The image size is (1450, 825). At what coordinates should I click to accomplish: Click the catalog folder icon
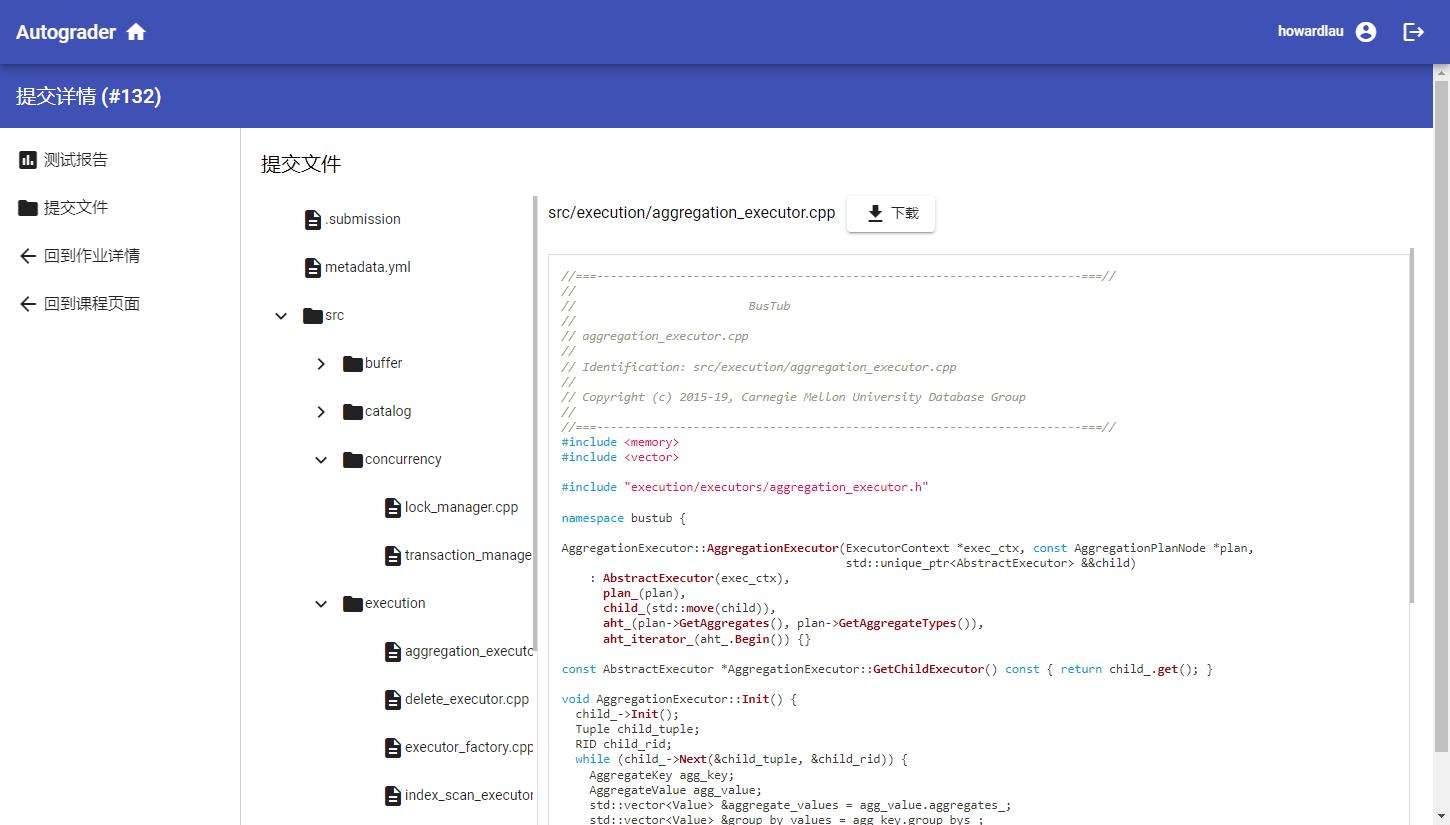[x=353, y=412]
